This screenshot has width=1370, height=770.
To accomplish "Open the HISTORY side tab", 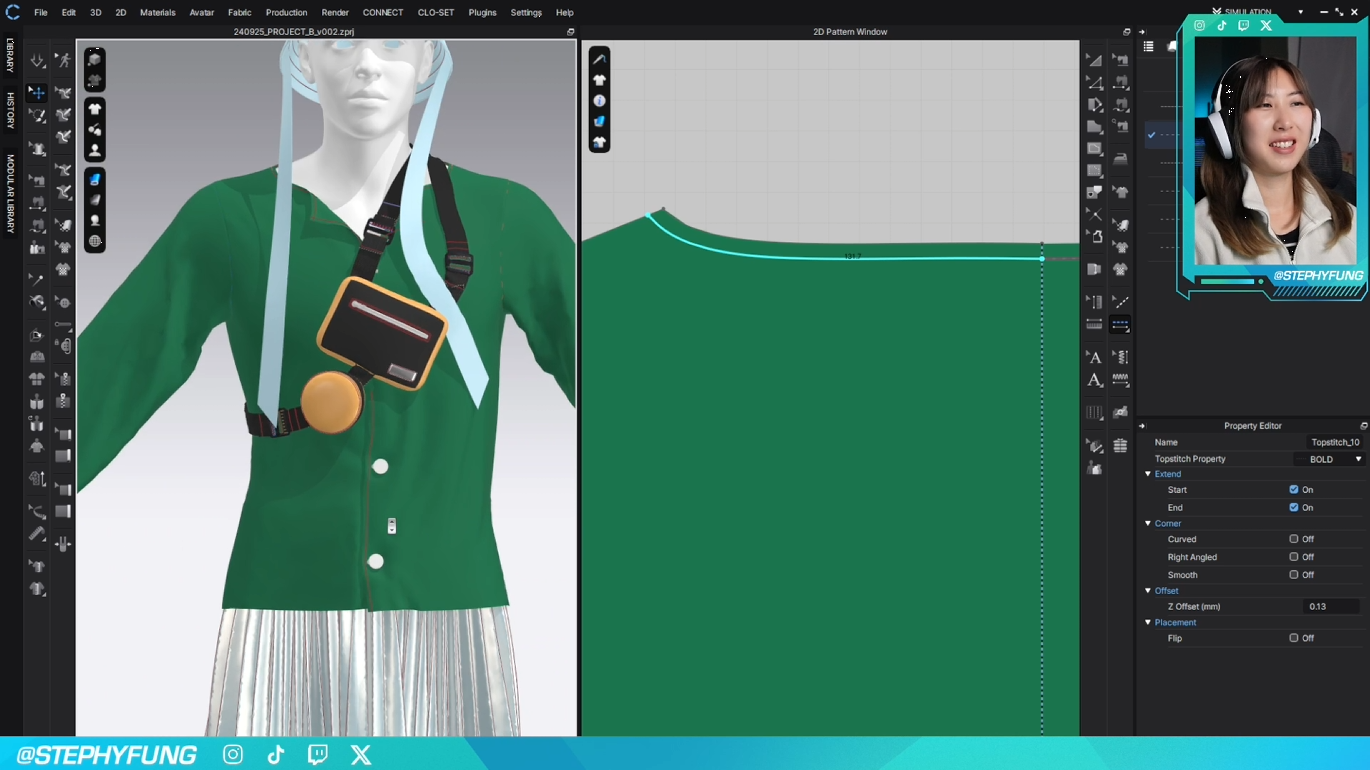I will point(10,110).
